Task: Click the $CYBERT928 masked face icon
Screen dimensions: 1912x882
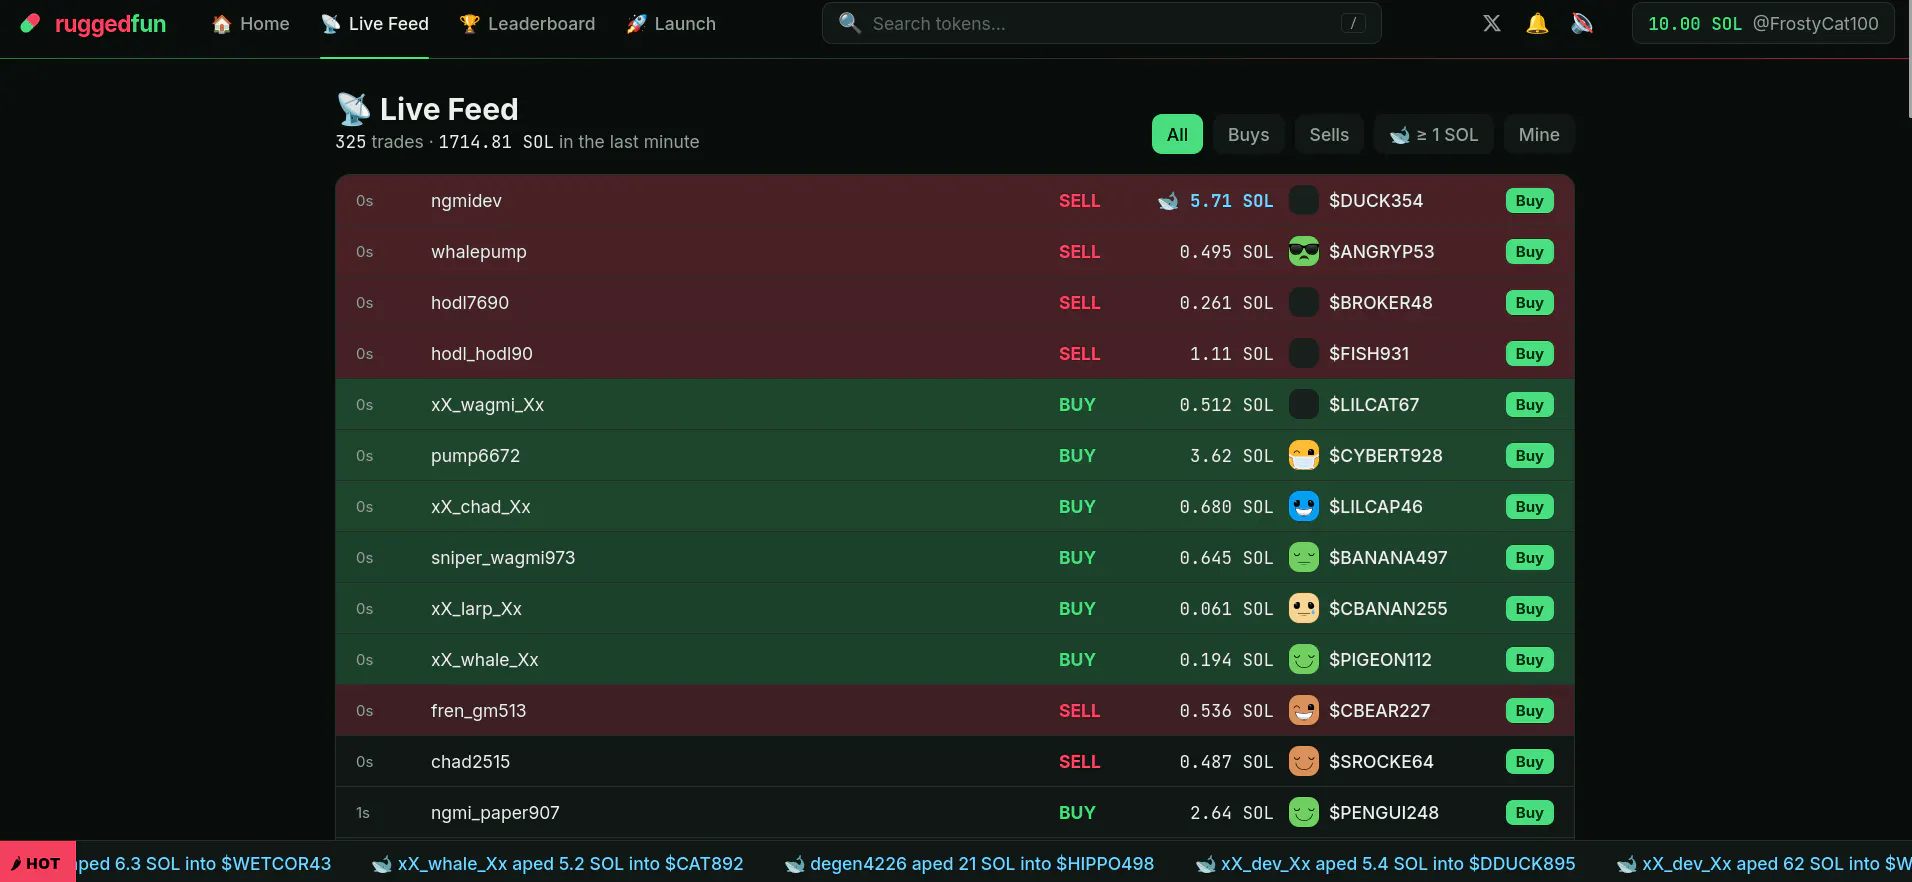Action: point(1304,456)
